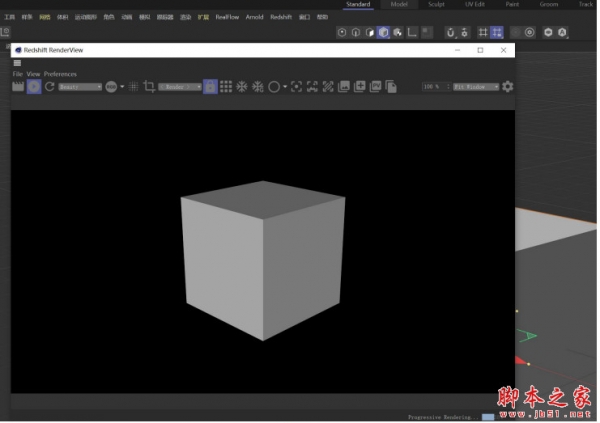The width and height of the screenshot is (600, 423).
Task: Switch to the Sculpt layout tab
Action: click(x=436, y=4)
